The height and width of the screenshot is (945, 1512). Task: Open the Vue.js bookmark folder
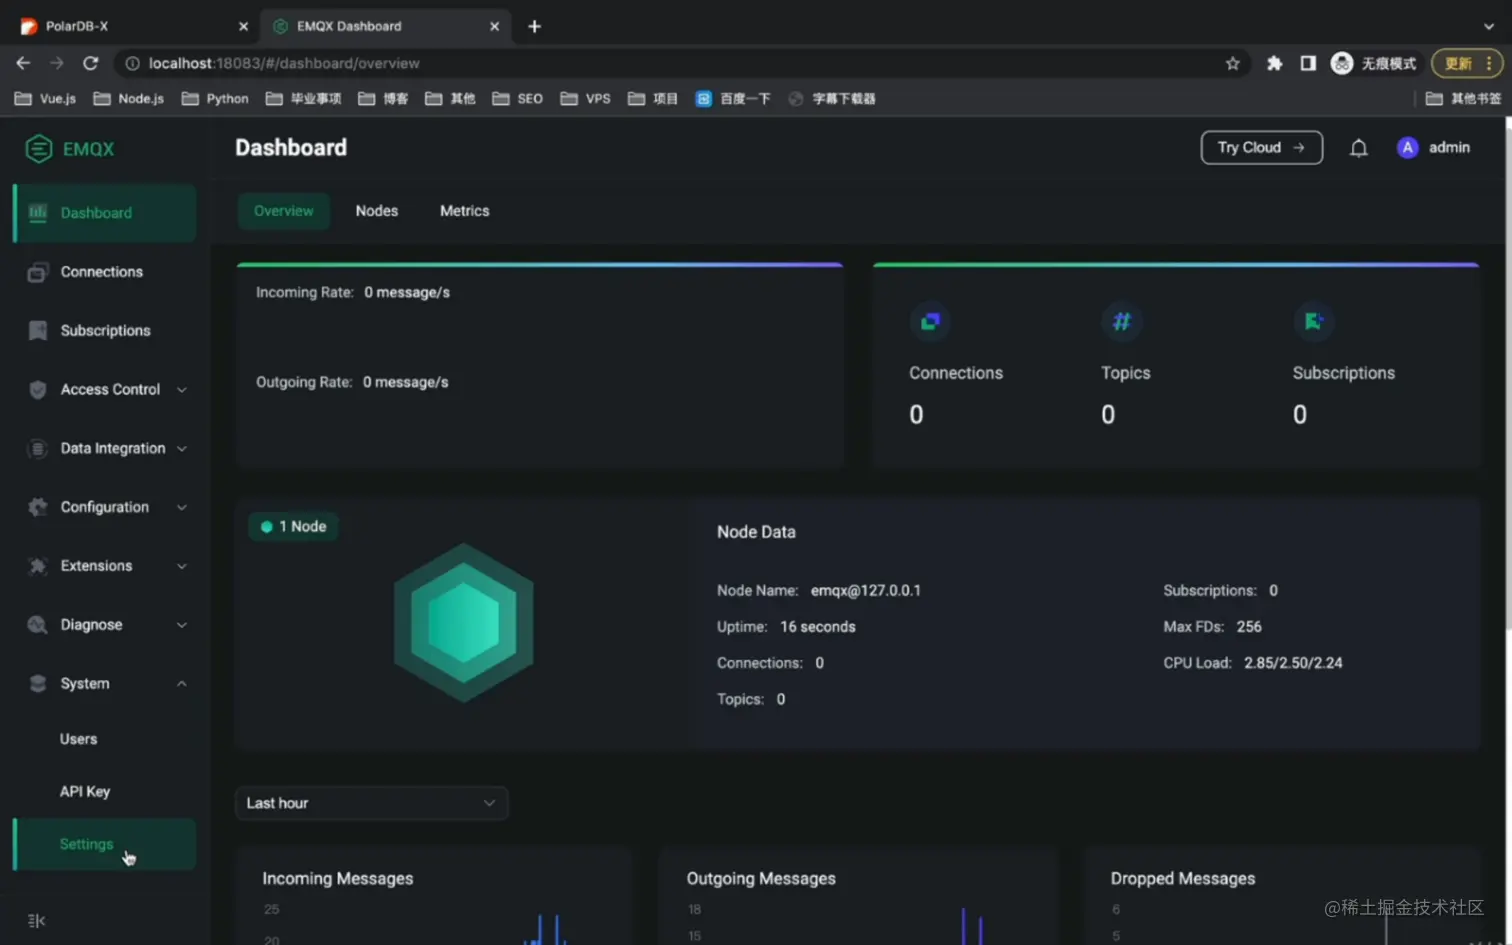[46, 98]
